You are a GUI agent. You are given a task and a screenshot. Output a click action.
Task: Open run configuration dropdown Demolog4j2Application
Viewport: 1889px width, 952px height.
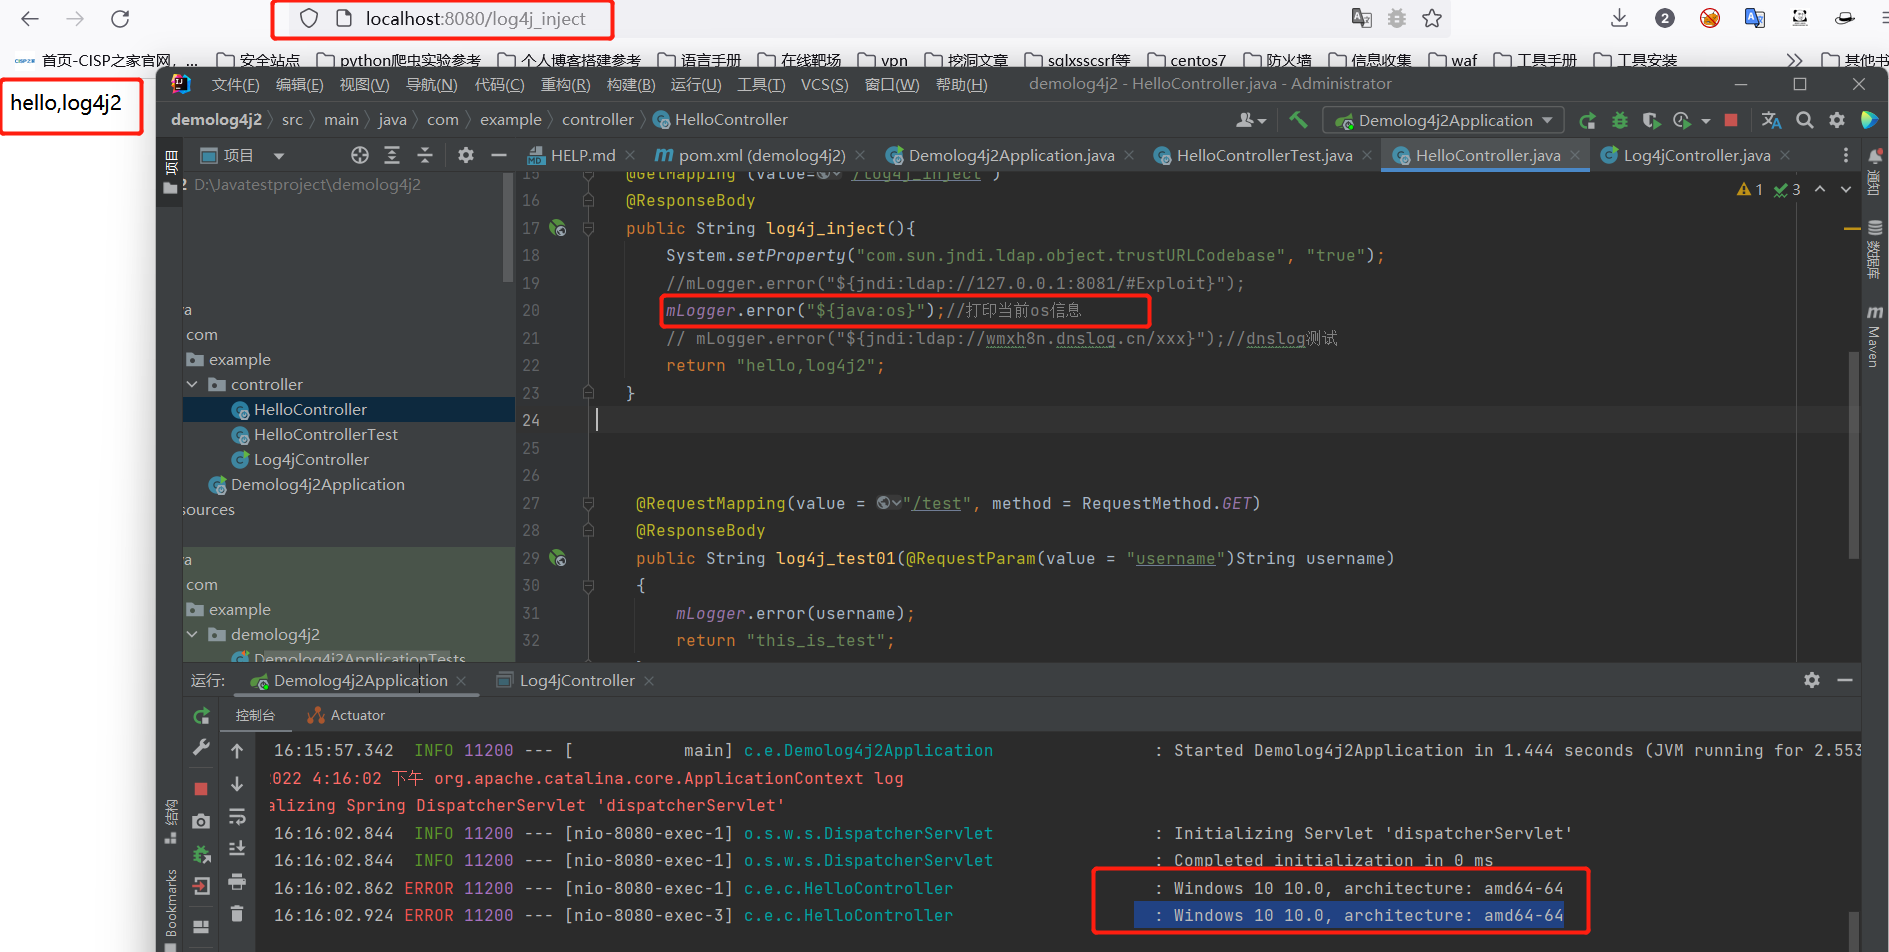pos(1444,120)
